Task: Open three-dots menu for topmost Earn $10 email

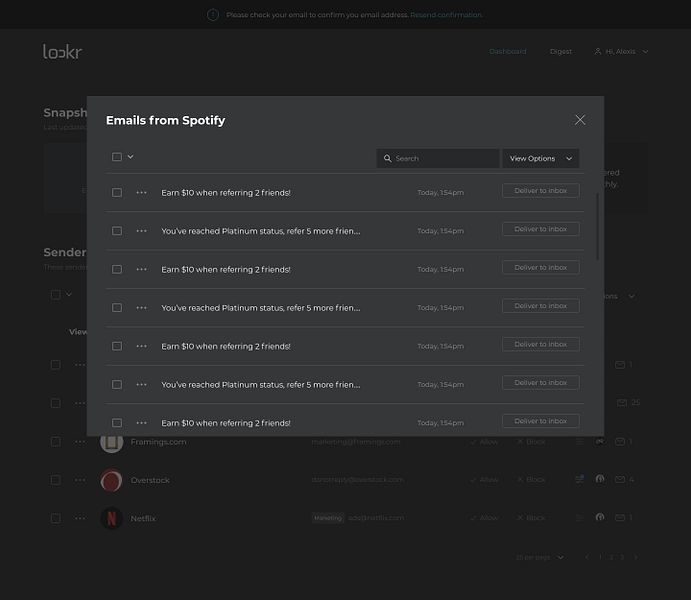Action: 141,193
